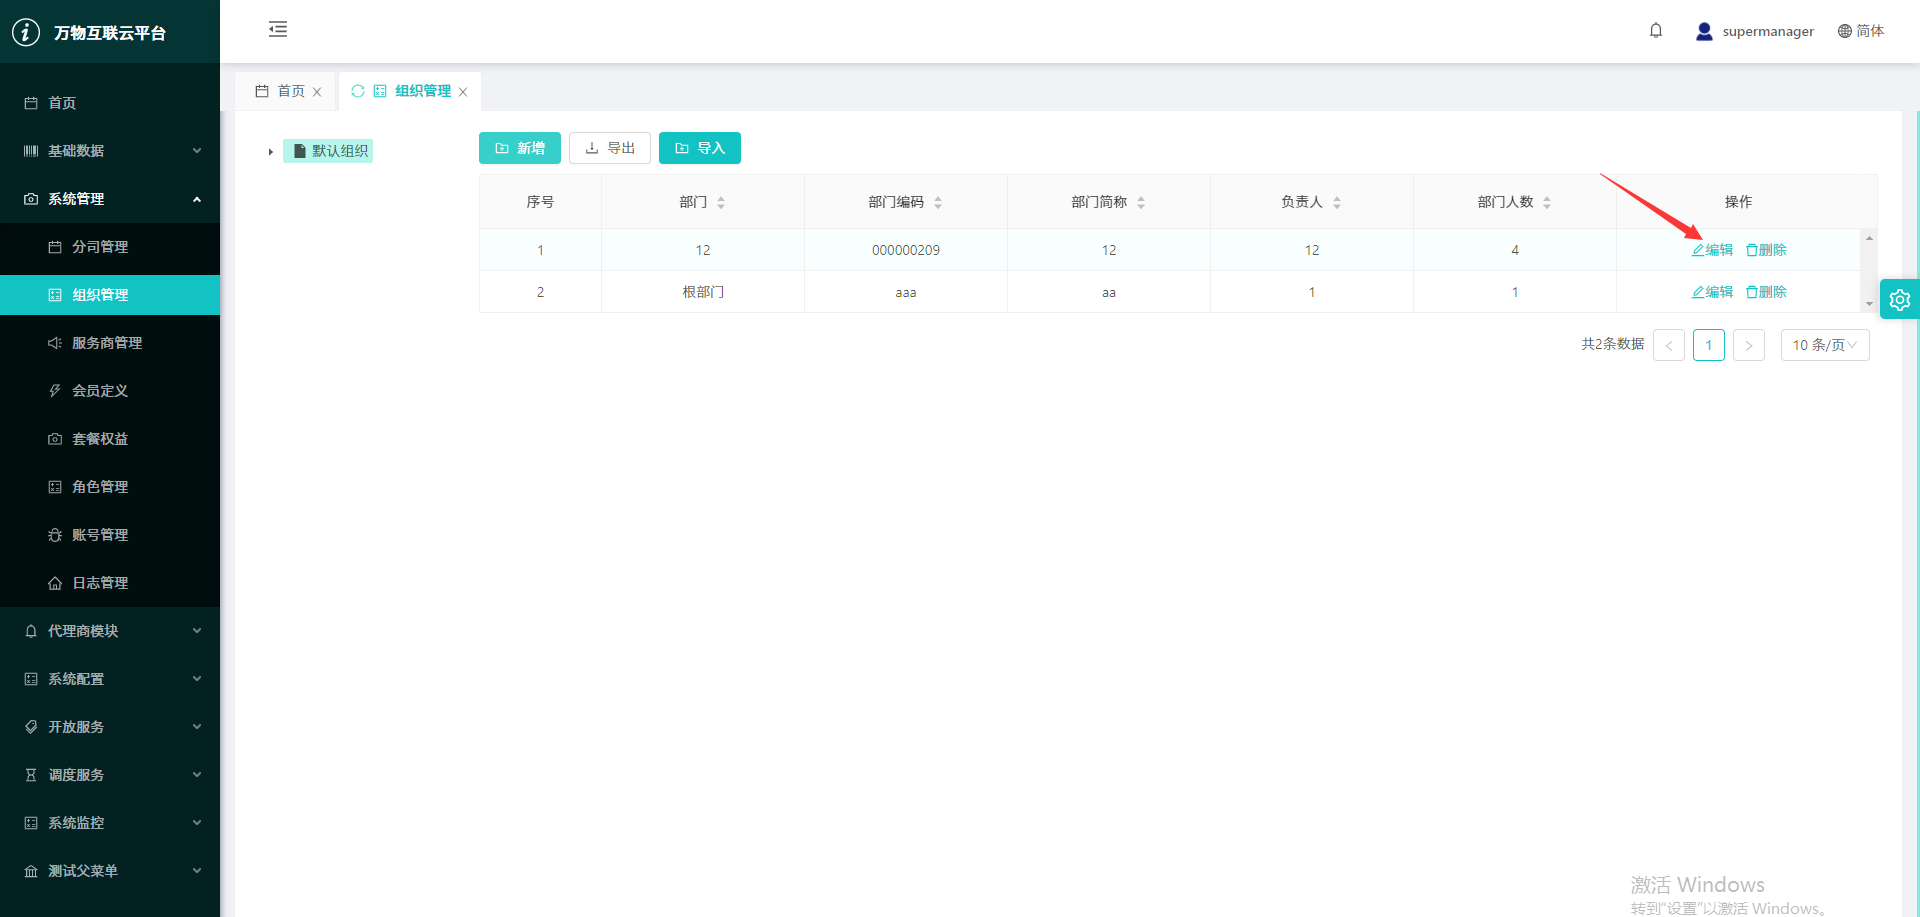Click the 序号 column header
1920x917 pixels.
pyautogui.click(x=540, y=202)
